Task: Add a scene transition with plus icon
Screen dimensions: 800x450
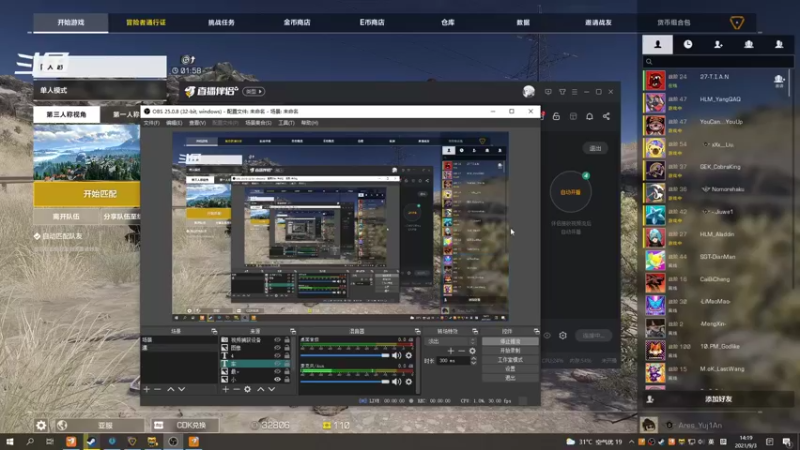Action: click(x=451, y=351)
